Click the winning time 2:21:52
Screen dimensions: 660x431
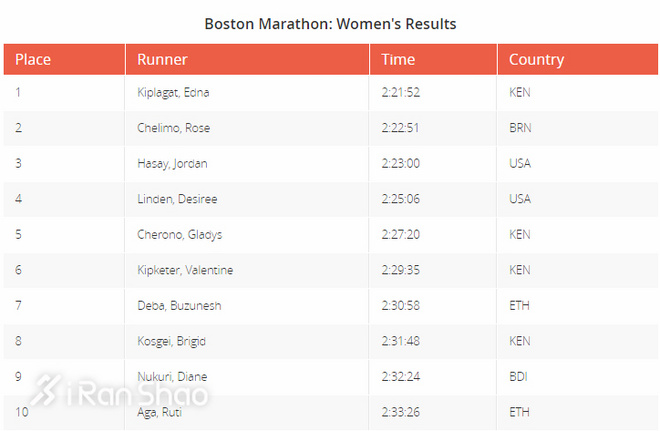pyautogui.click(x=400, y=93)
